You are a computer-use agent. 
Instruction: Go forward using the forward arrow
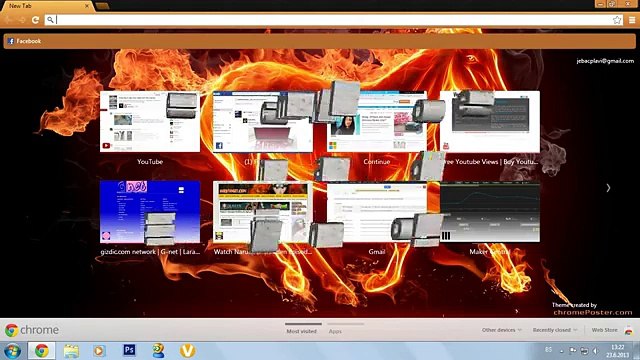point(22,20)
